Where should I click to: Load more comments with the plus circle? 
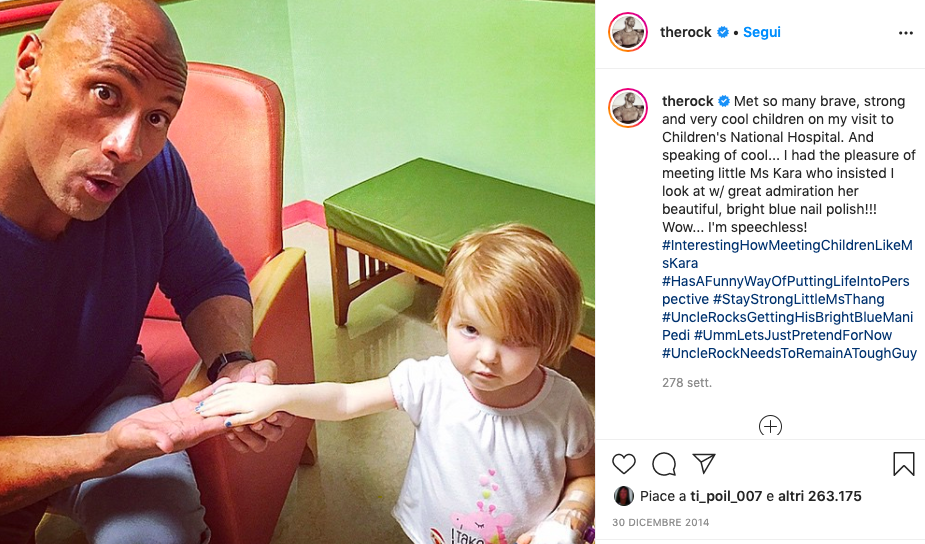coord(770,425)
